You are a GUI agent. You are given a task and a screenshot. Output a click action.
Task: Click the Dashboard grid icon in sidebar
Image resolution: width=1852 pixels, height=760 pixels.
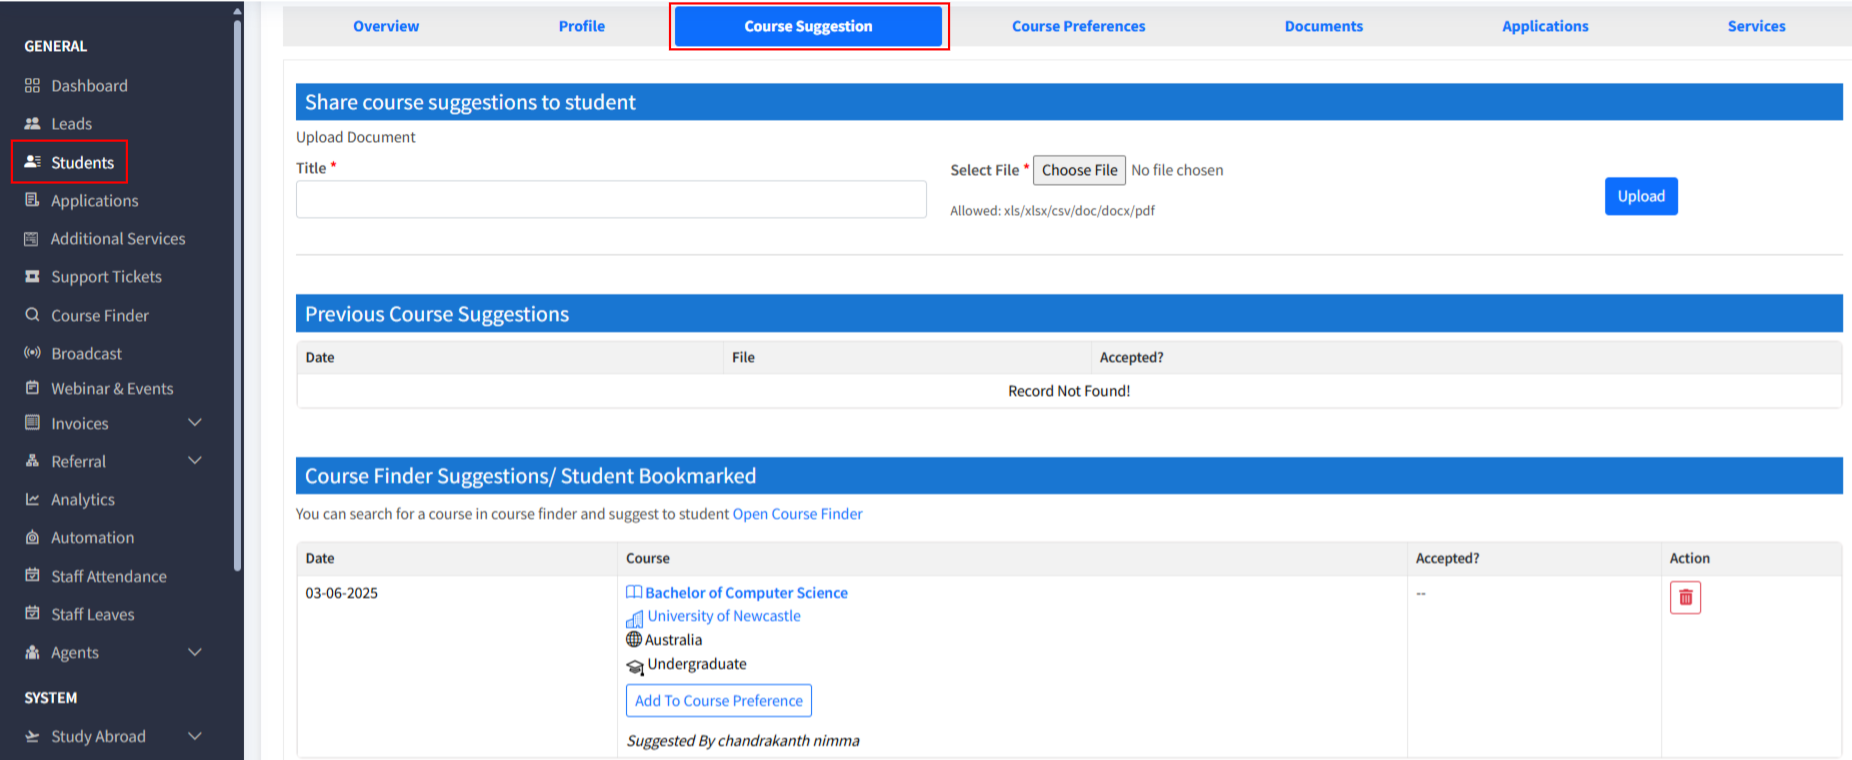[32, 86]
